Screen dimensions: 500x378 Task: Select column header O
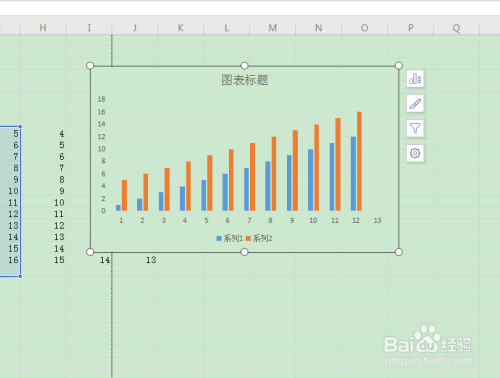[365, 28]
